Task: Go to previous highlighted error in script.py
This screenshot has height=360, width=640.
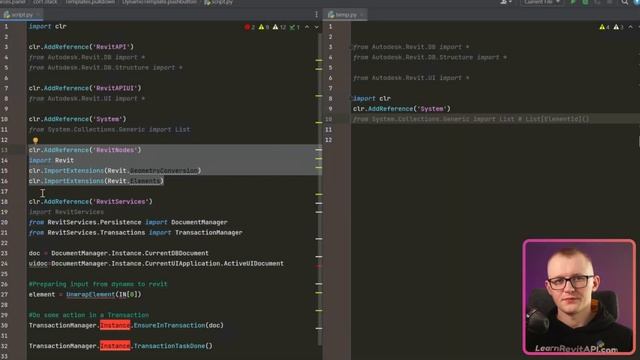Action: (307, 27)
